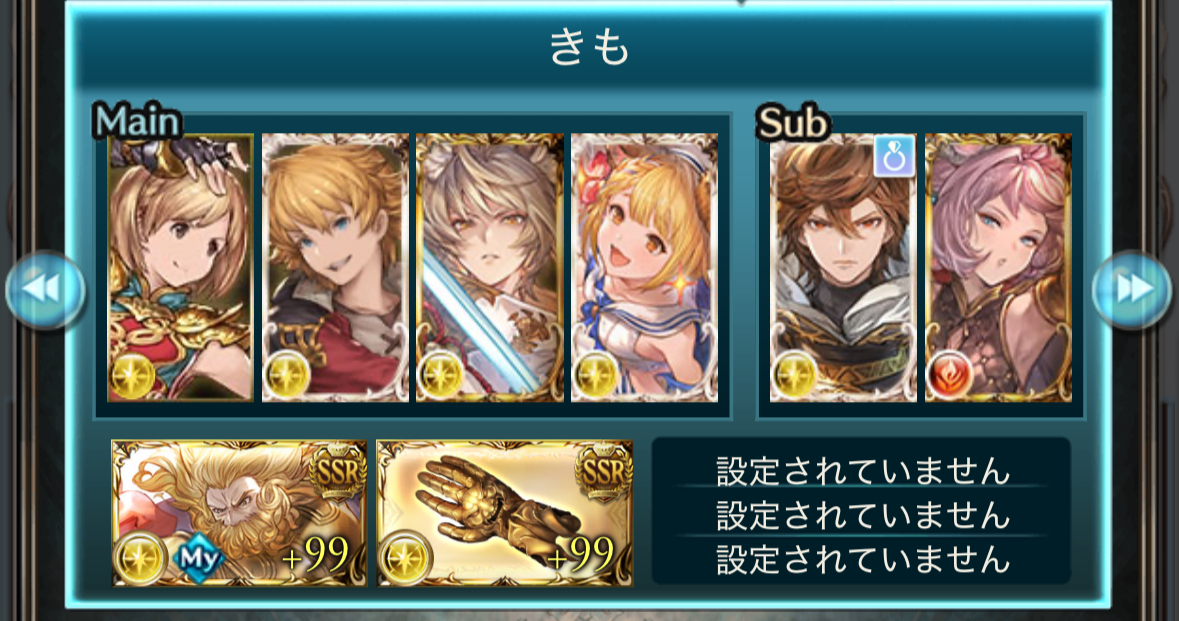Click the ring icon on brown-haired character

[894, 156]
